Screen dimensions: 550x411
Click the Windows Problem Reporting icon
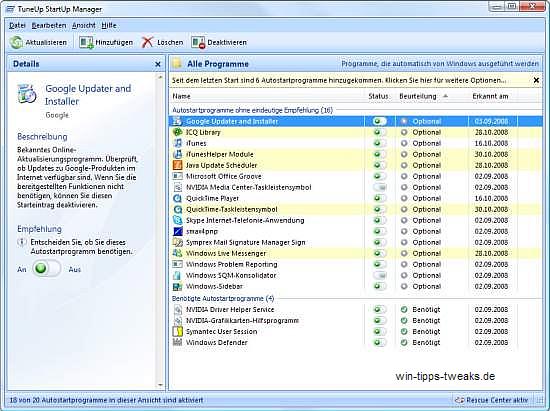point(178,264)
